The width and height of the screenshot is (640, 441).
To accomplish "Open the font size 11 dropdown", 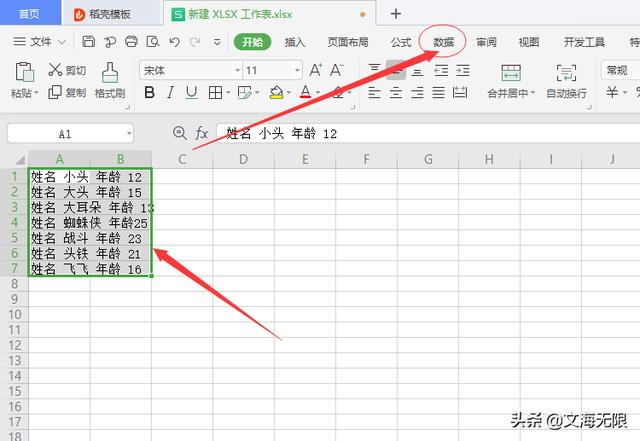I will click(x=298, y=70).
